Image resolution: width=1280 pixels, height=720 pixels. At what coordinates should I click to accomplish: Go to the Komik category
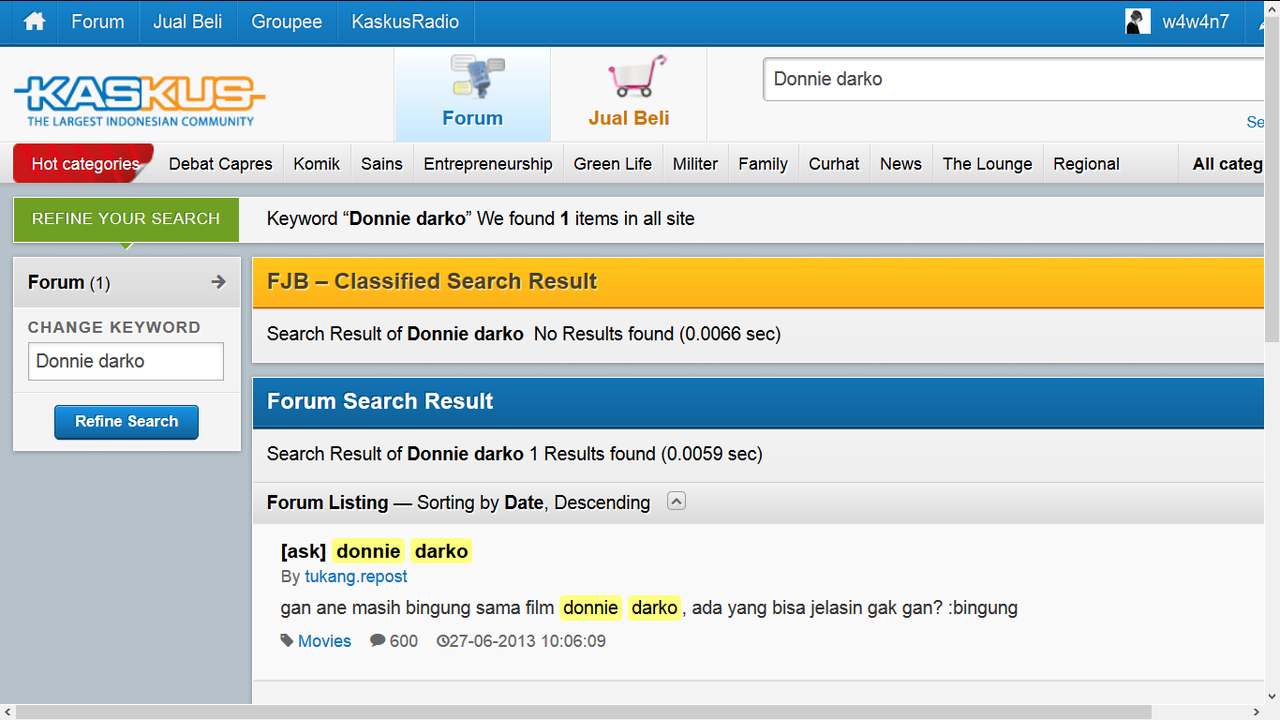tap(317, 164)
